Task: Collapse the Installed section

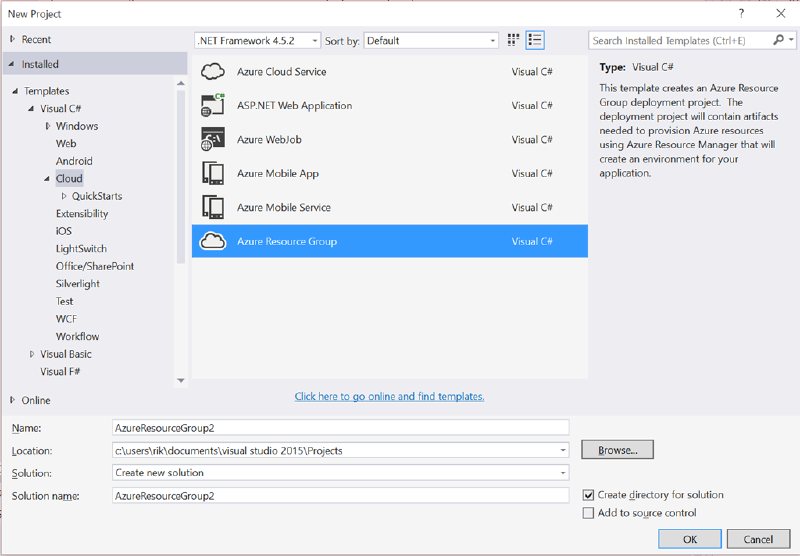Action: 11,64
